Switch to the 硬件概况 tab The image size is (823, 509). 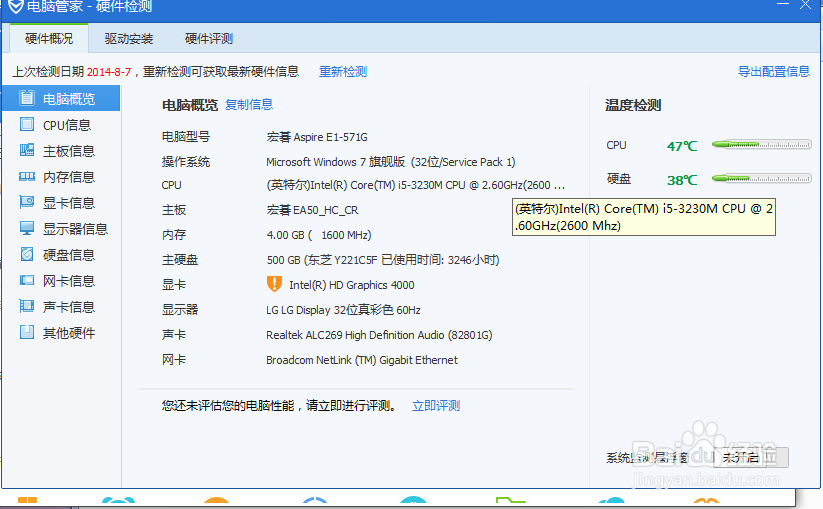(x=49, y=38)
